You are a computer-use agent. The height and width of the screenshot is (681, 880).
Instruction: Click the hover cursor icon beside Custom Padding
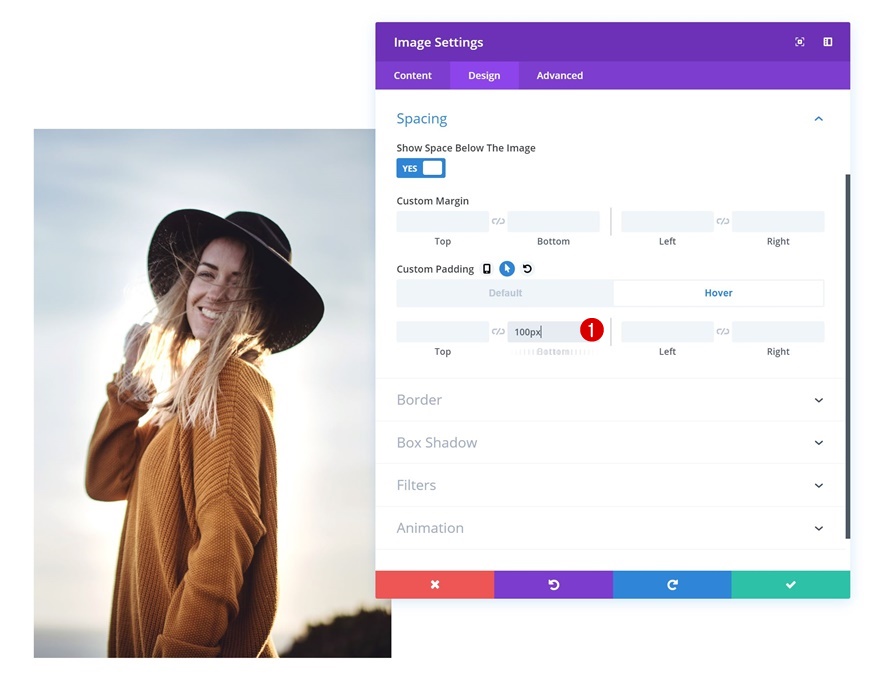507,269
